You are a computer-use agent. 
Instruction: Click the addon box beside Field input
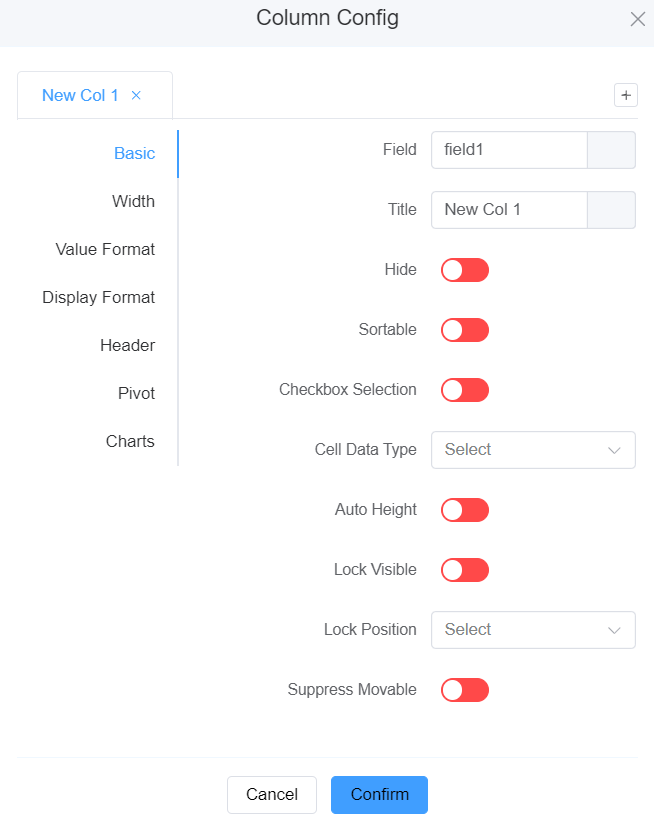tap(611, 150)
